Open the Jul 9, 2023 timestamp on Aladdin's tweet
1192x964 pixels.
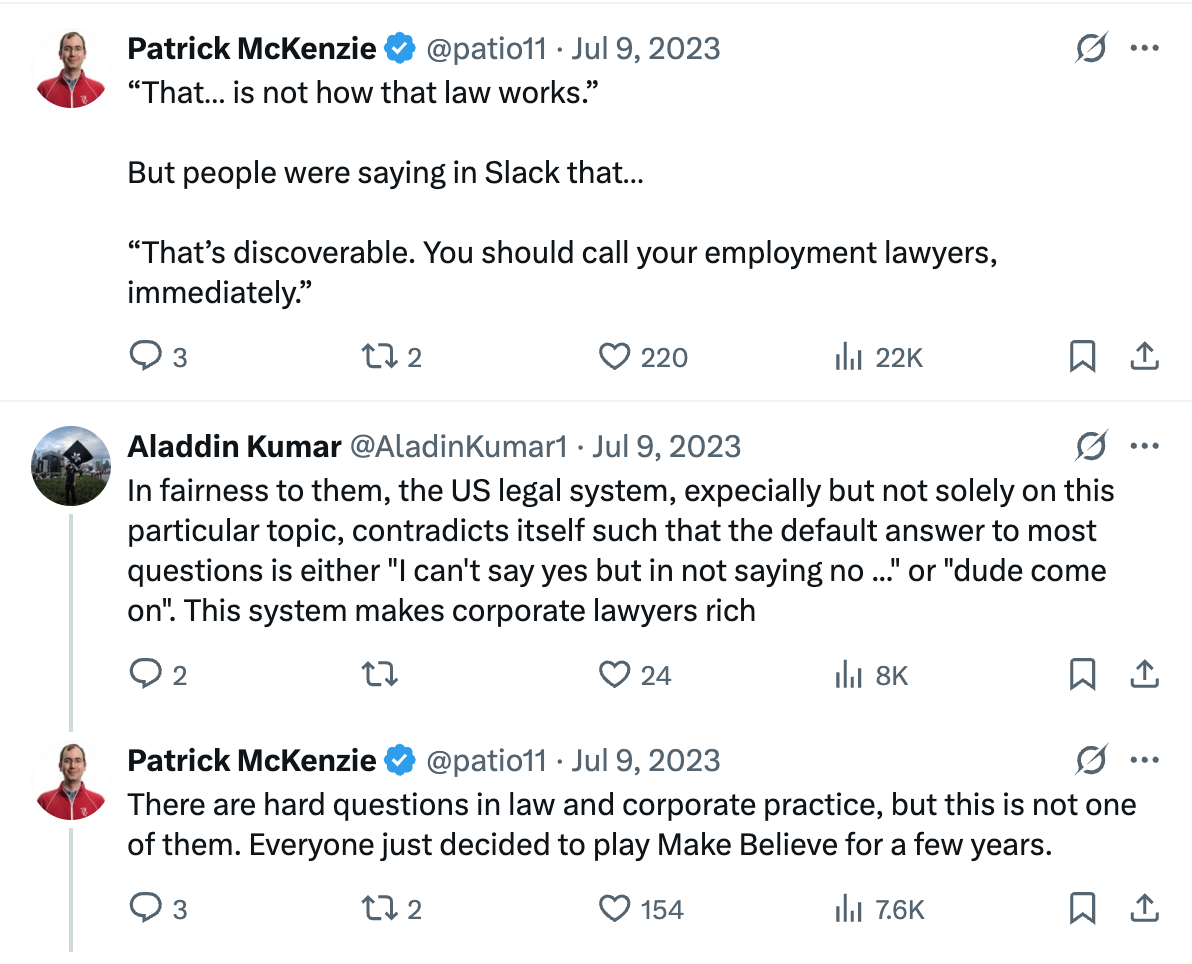point(667,446)
